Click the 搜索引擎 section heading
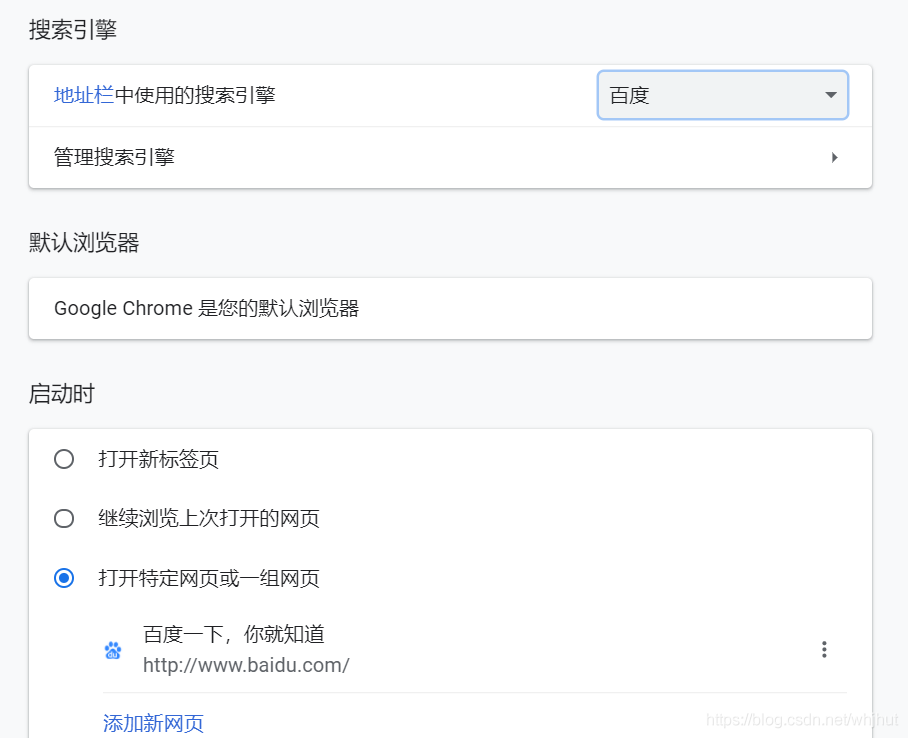Image resolution: width=908 pixels, height=738 pixels. [x=73, y=30]
